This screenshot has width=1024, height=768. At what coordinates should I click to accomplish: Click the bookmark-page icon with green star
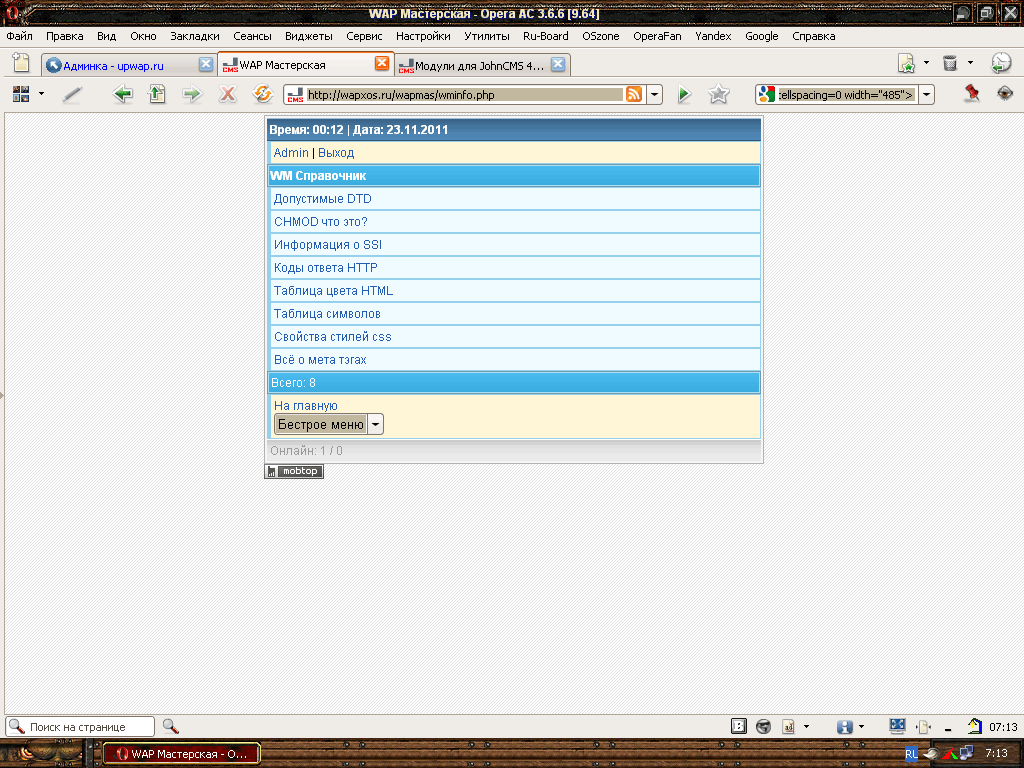906,63
